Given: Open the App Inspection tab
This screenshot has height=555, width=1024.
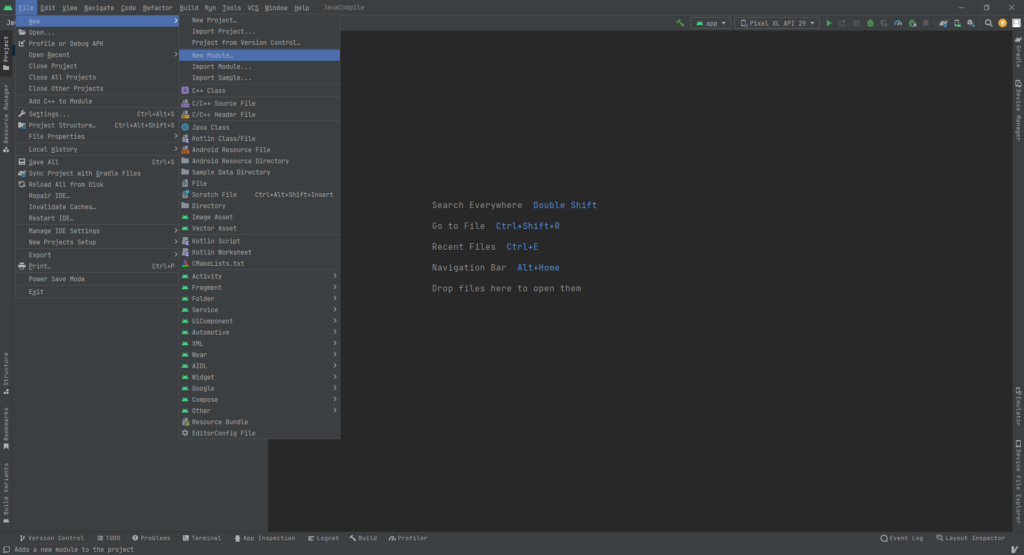Looking at the screenshot, I should [264, 538].
